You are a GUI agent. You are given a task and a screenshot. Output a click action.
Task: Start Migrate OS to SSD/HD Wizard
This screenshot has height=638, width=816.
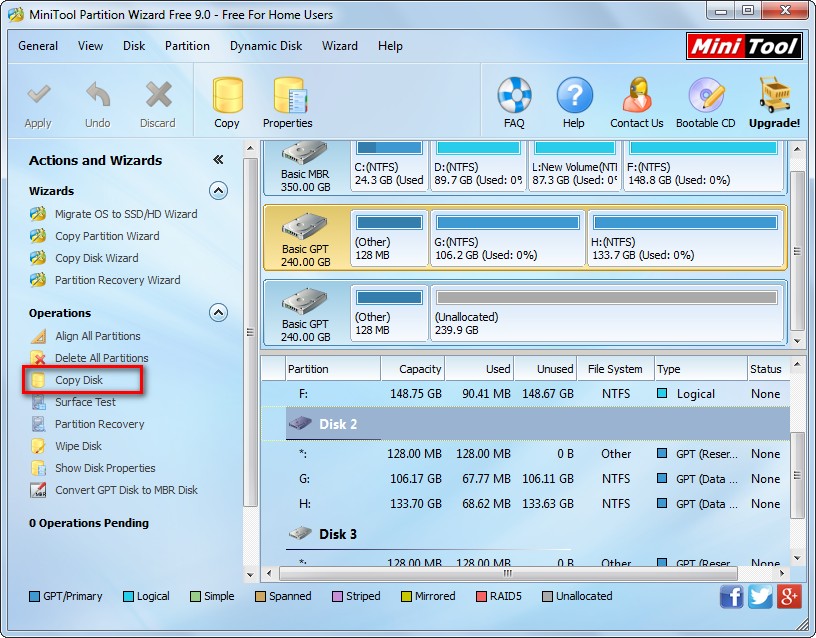126,214
